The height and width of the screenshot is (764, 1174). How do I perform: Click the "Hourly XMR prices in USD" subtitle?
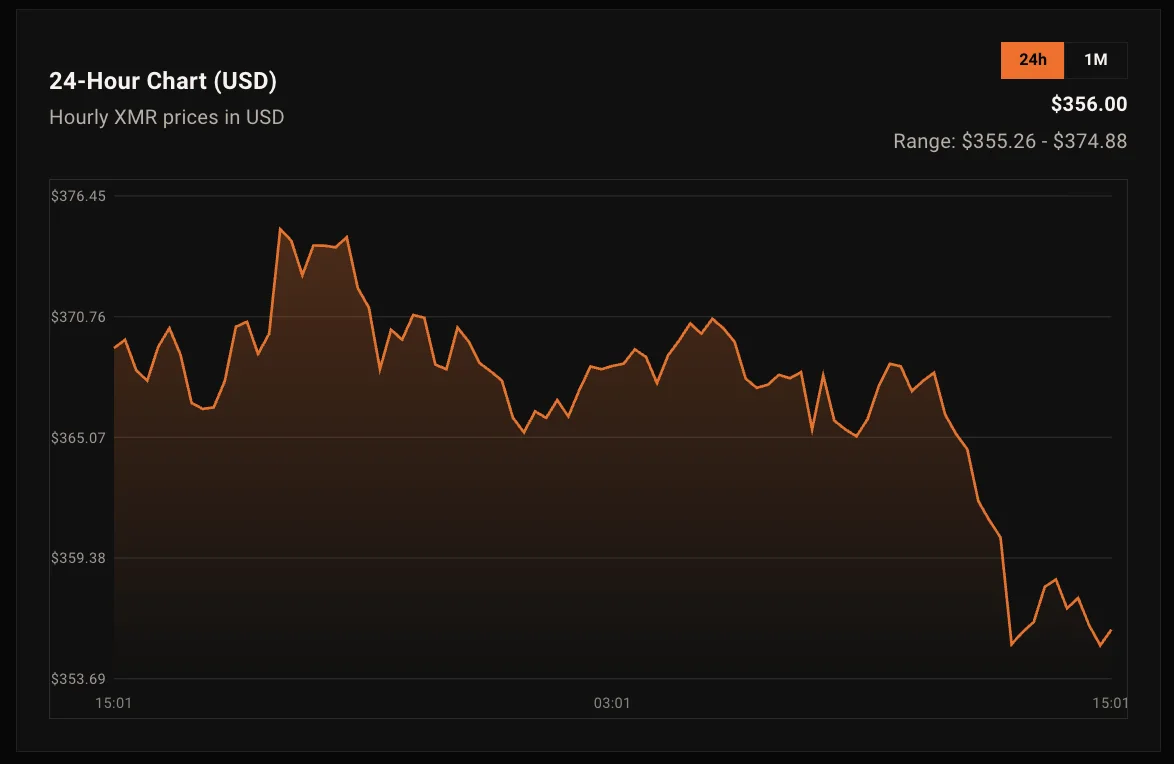pyautogui.click(x=167, y=117)
